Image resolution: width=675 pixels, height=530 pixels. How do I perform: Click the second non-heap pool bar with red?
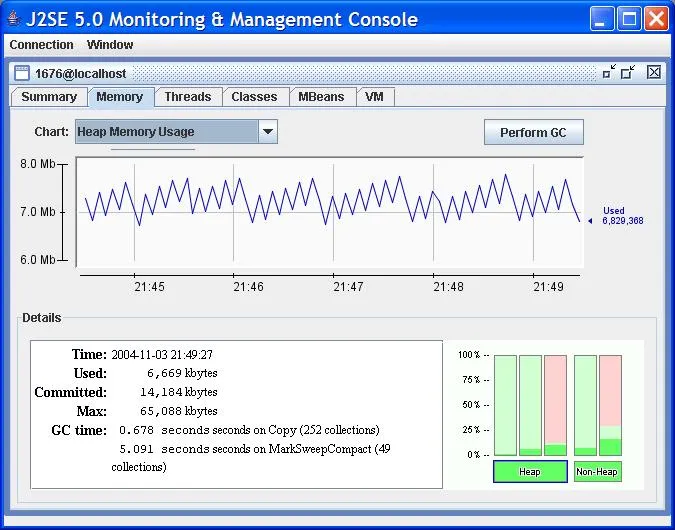[x=610, y=405]
